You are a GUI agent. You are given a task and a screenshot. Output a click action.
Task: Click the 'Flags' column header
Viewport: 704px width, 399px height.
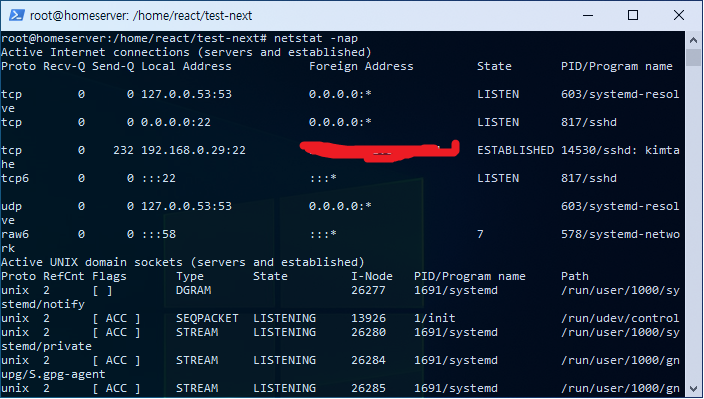pos(110,276)
